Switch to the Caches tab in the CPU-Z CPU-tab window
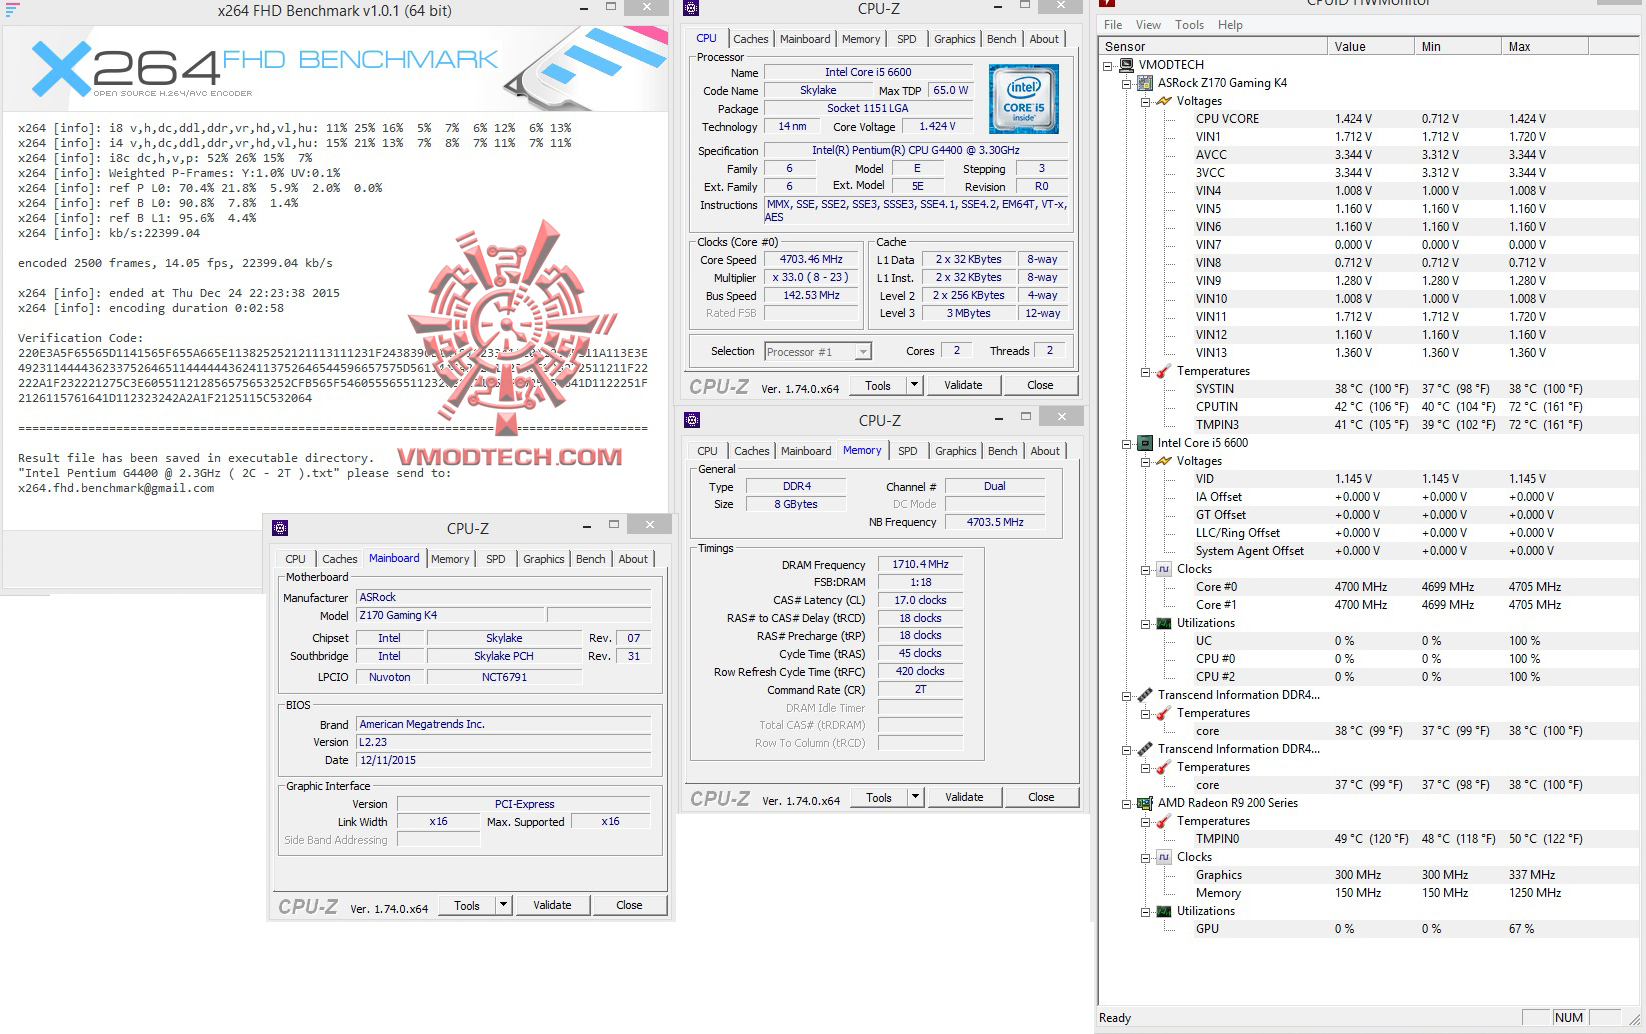 point(751,39)
